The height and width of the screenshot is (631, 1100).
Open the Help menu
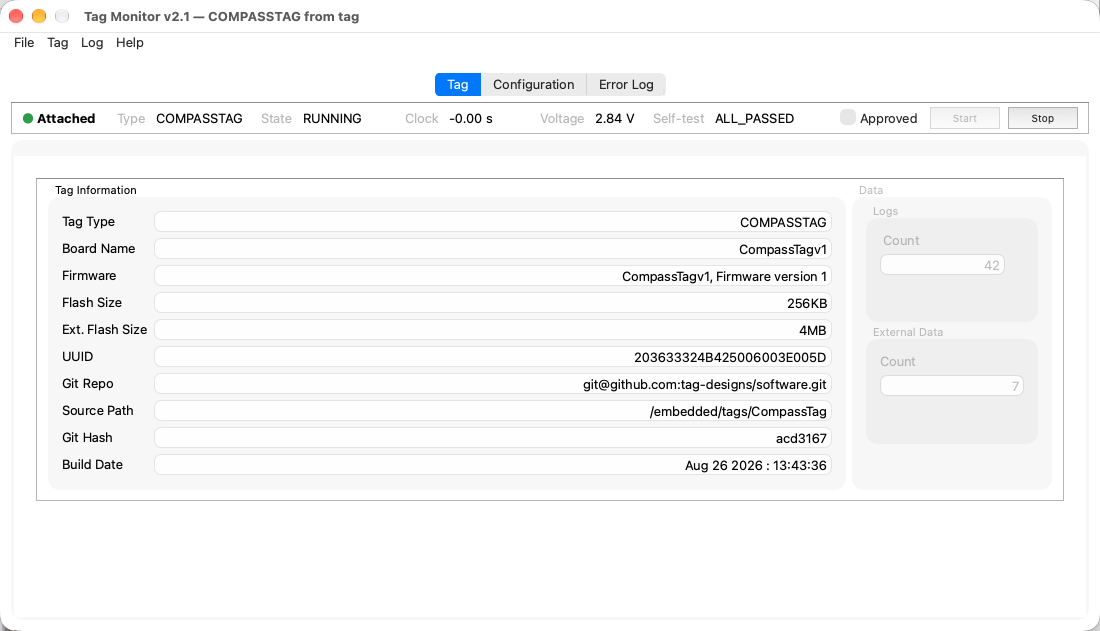[130, 43]
